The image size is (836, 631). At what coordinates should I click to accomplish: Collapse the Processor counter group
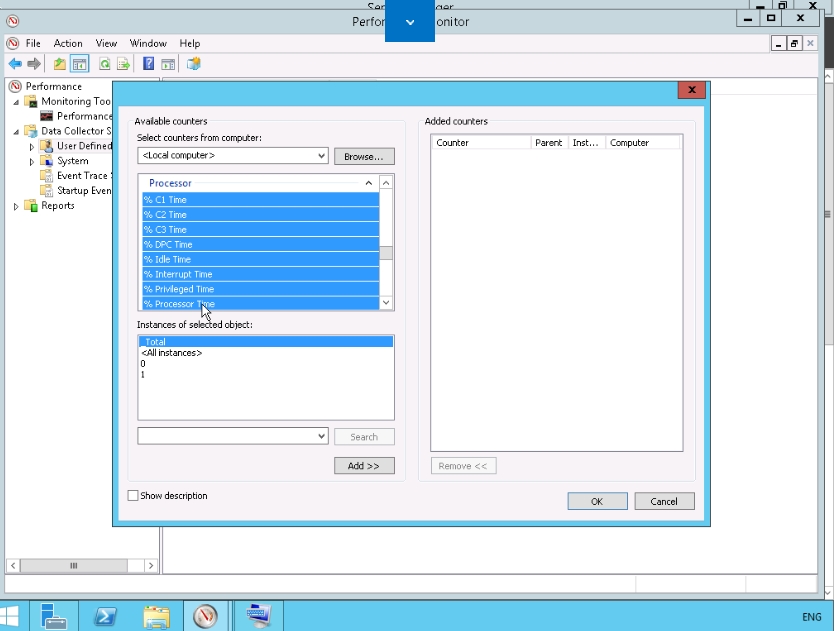click(369, 183)
